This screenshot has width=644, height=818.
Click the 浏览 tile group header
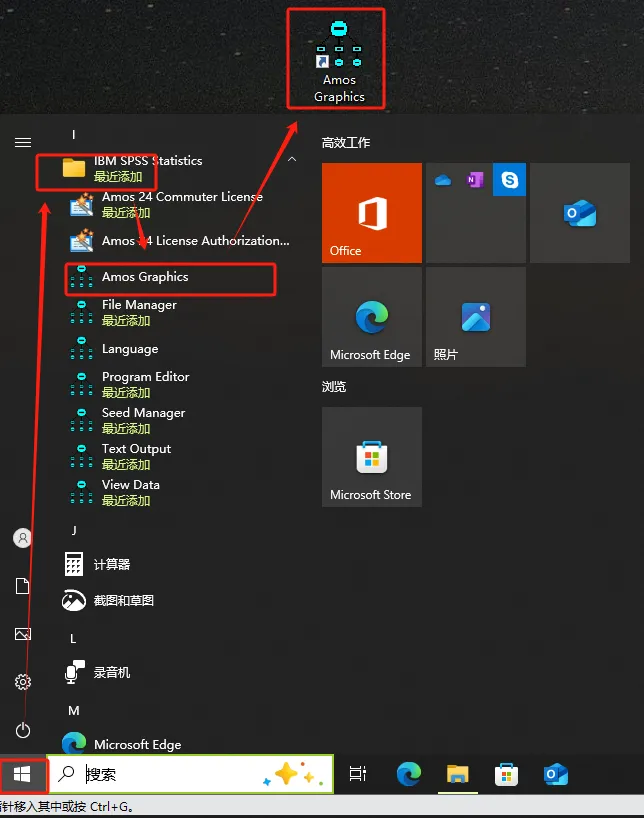[x=333, y=387]
